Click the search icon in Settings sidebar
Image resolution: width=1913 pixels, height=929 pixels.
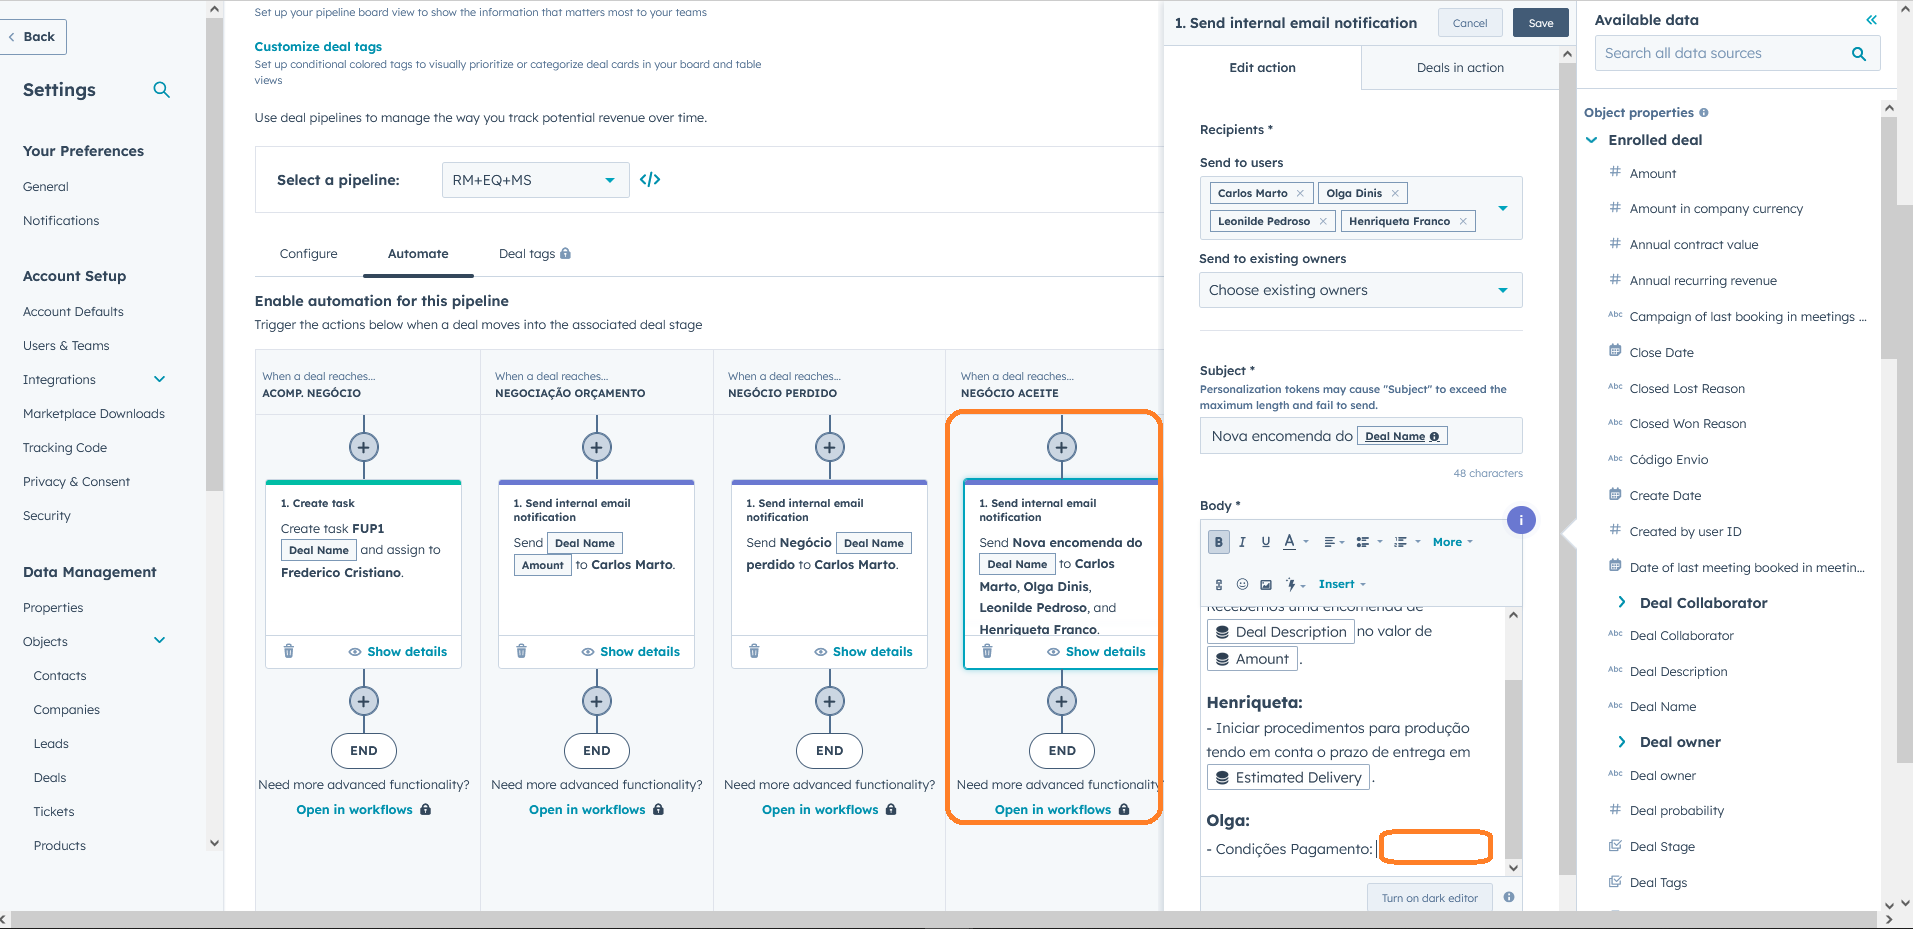[161, 89]
